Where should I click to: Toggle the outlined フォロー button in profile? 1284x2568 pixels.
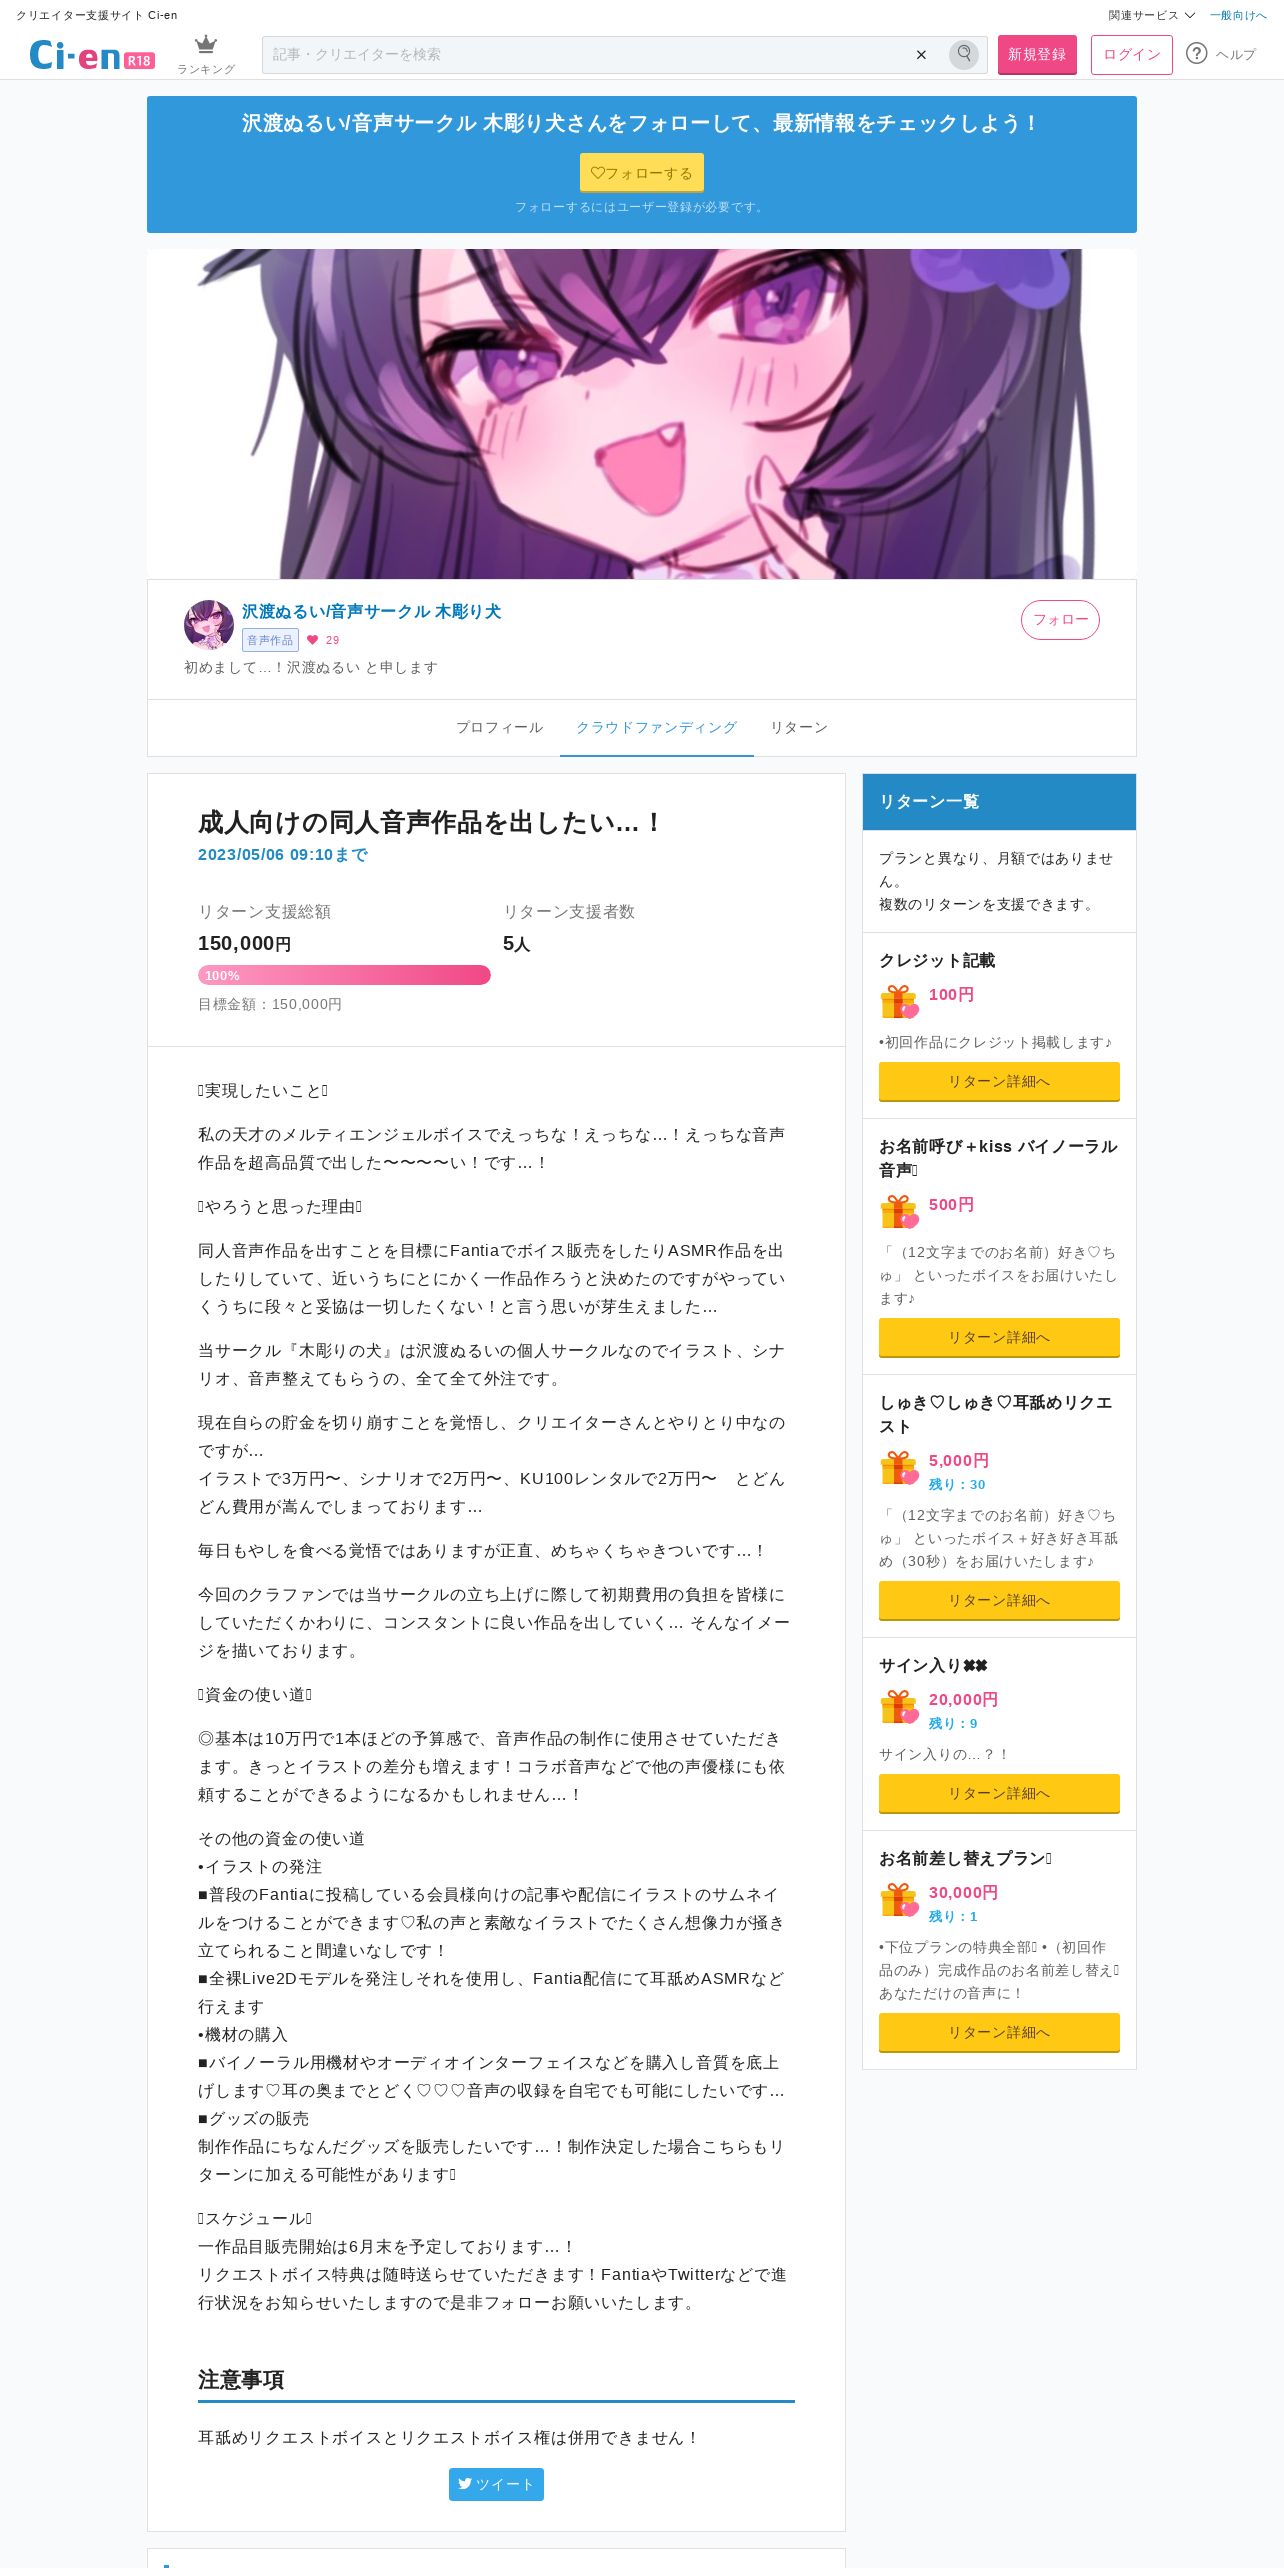(x=1060, y=620)
